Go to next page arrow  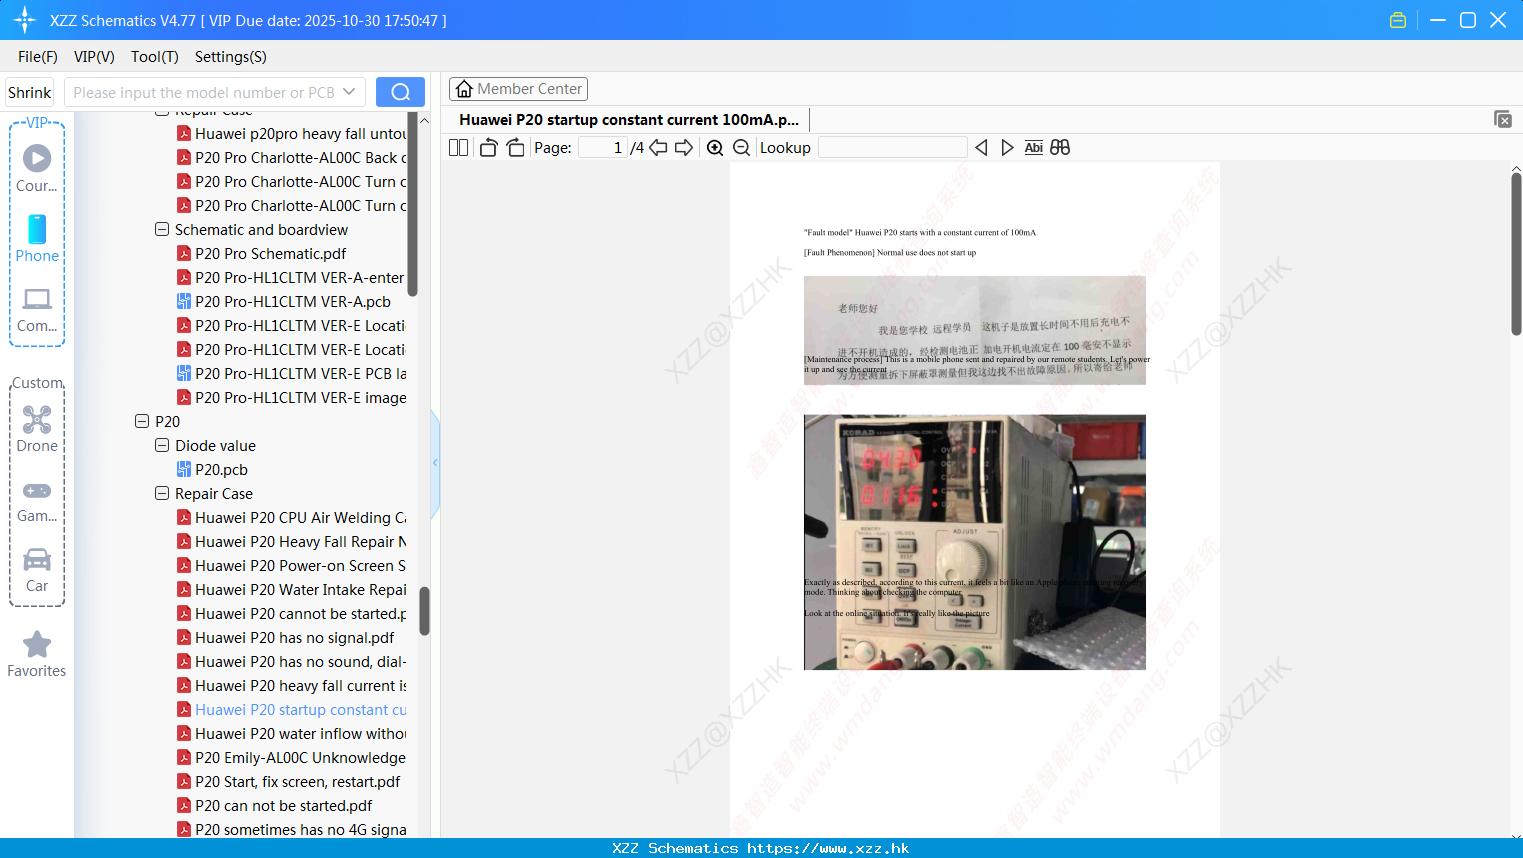point(684,148)
